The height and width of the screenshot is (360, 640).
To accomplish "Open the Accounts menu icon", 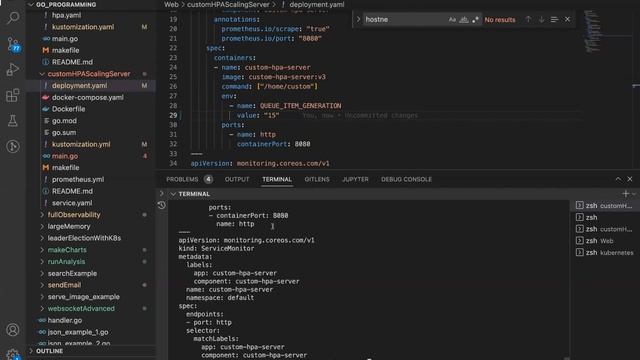I will (x=13, y=329).
